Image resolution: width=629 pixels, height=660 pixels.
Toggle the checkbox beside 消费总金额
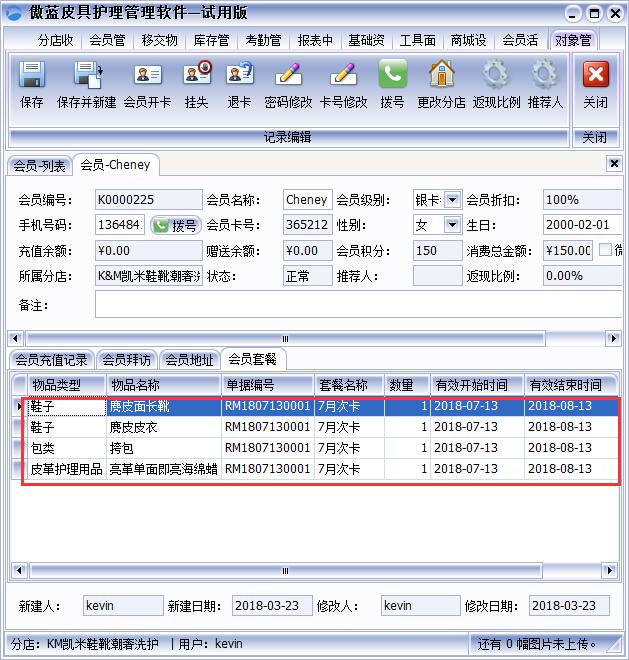coord(604,250)
